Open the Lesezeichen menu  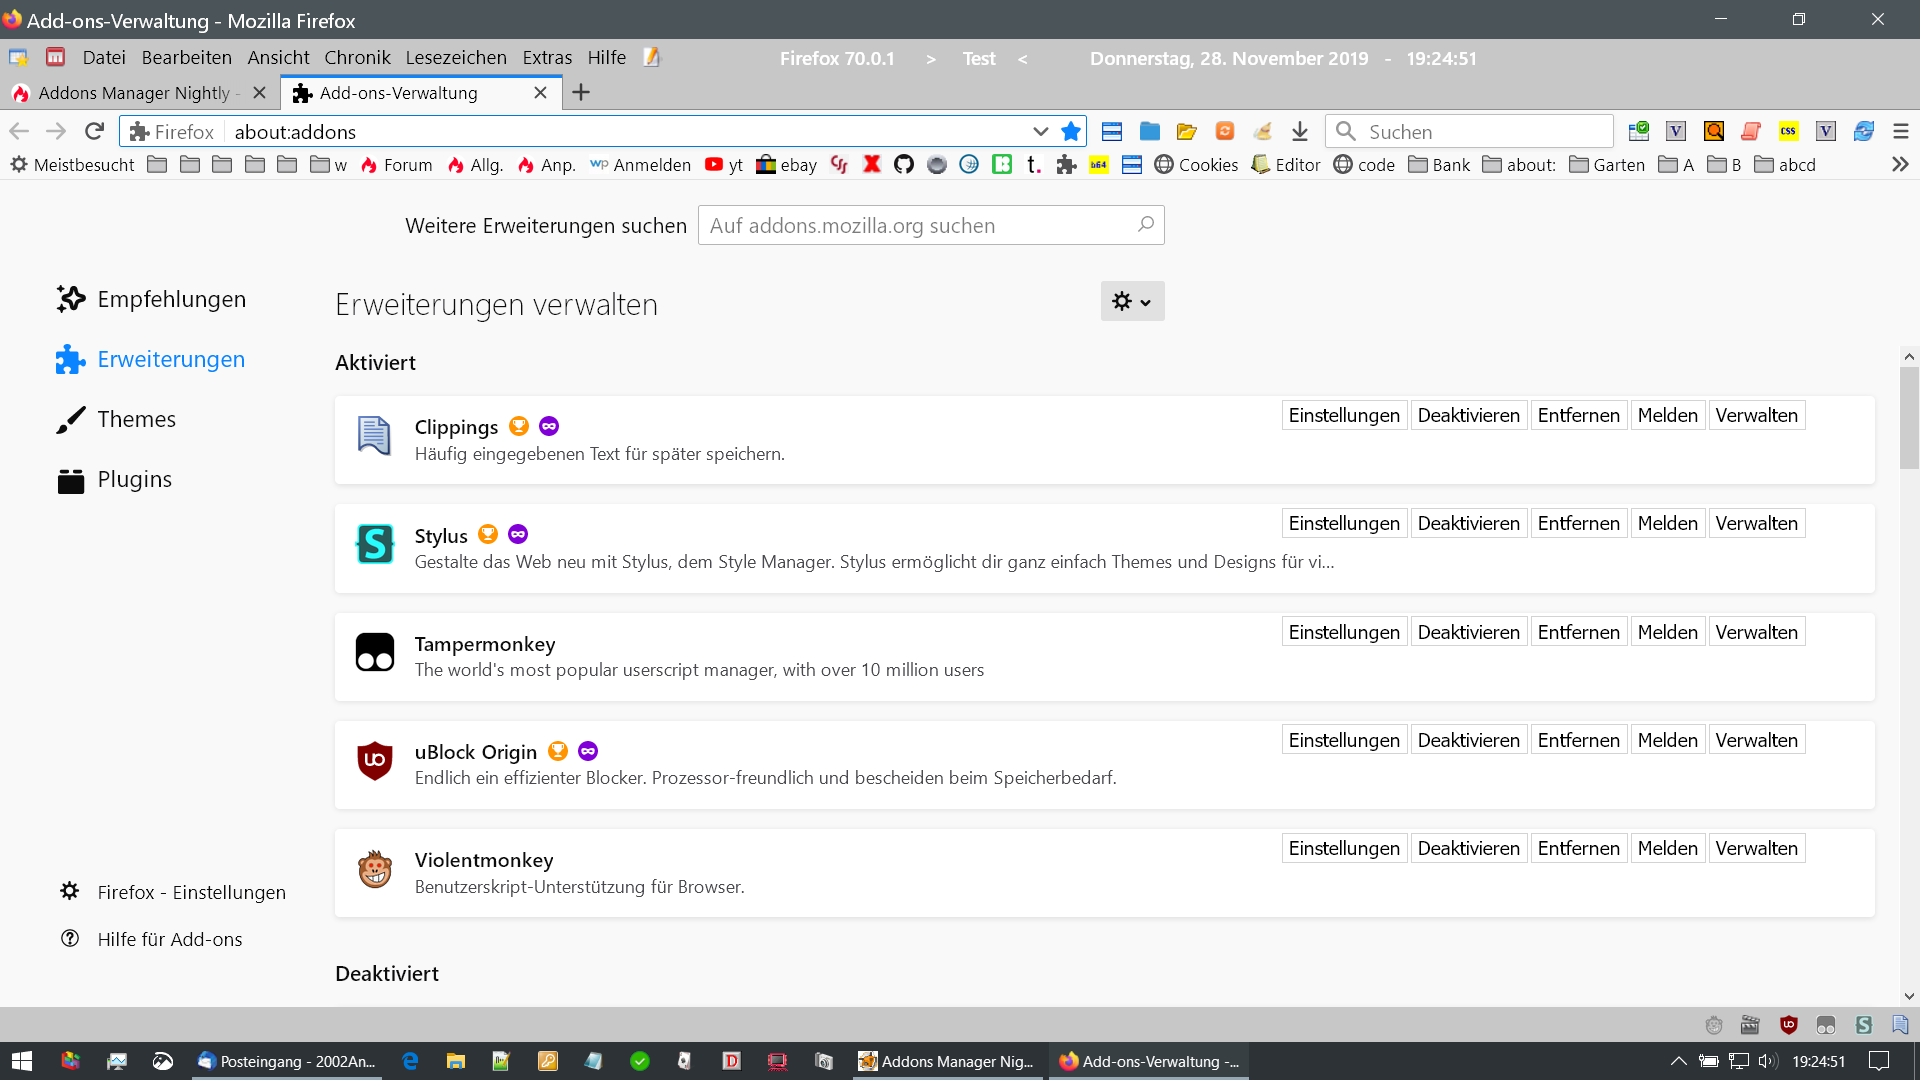coord(456,57)
